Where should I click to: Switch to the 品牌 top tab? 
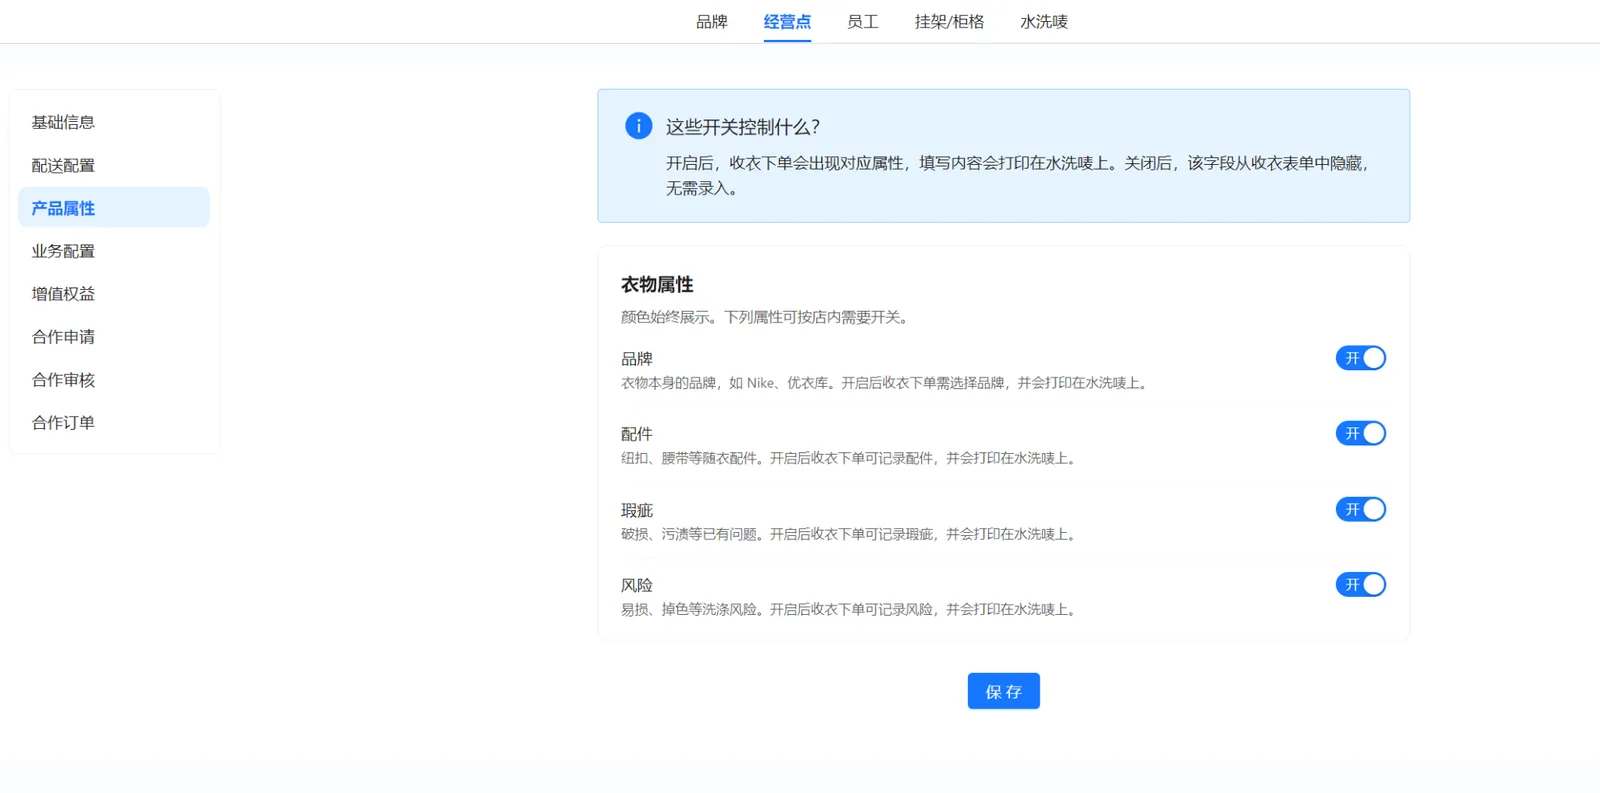click(x=712, y=22)
